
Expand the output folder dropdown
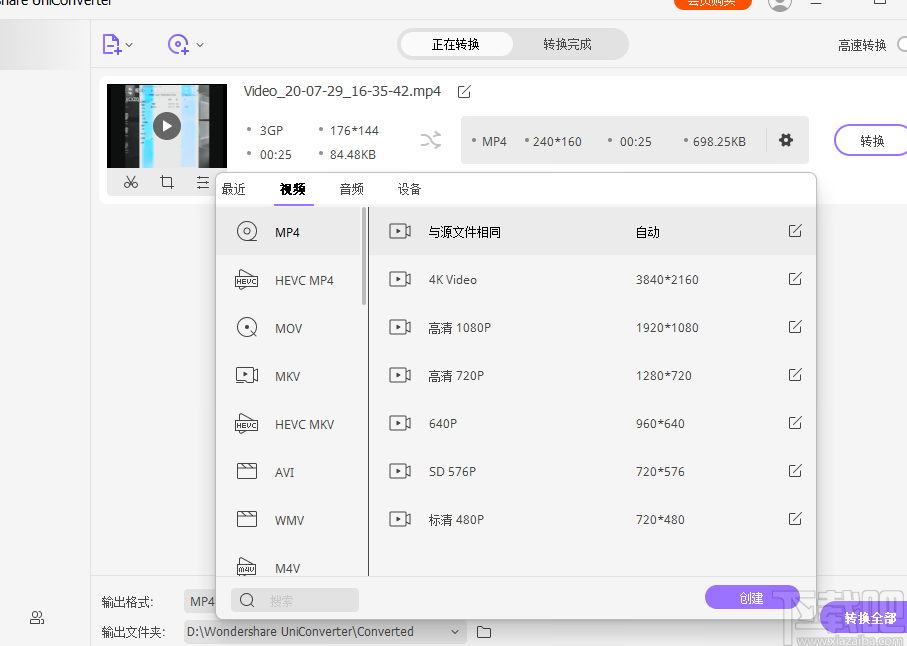click(456, 632)
